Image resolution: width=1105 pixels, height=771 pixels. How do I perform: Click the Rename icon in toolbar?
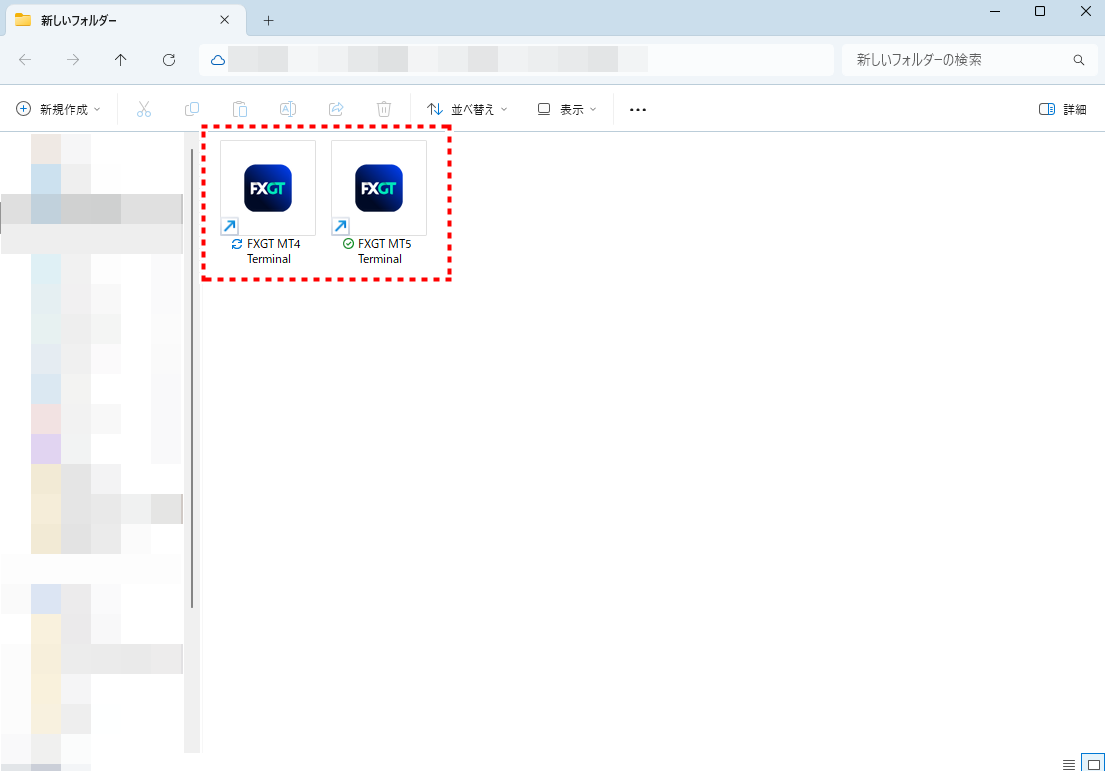click(288, 109)
